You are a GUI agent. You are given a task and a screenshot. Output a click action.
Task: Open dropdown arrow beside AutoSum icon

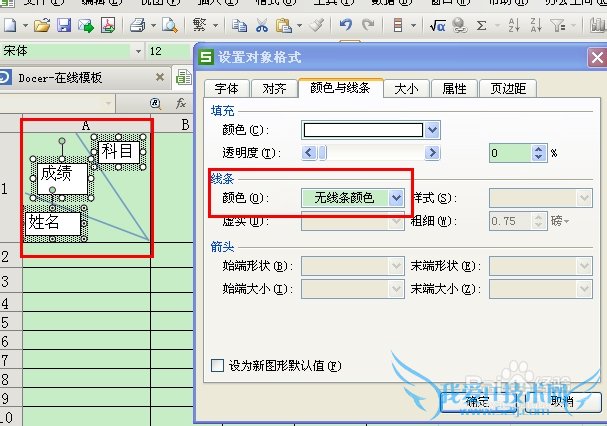[497, 26]
